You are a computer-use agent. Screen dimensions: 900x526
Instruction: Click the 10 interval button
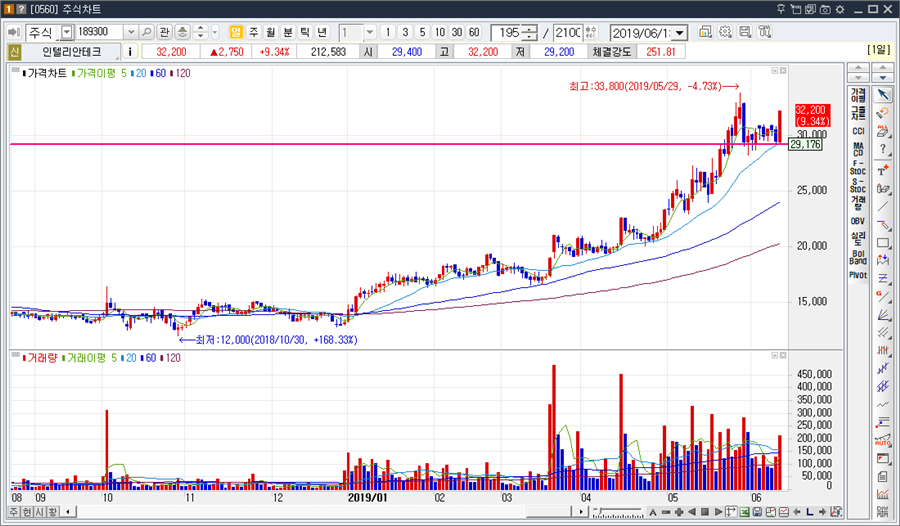(440, 32)
